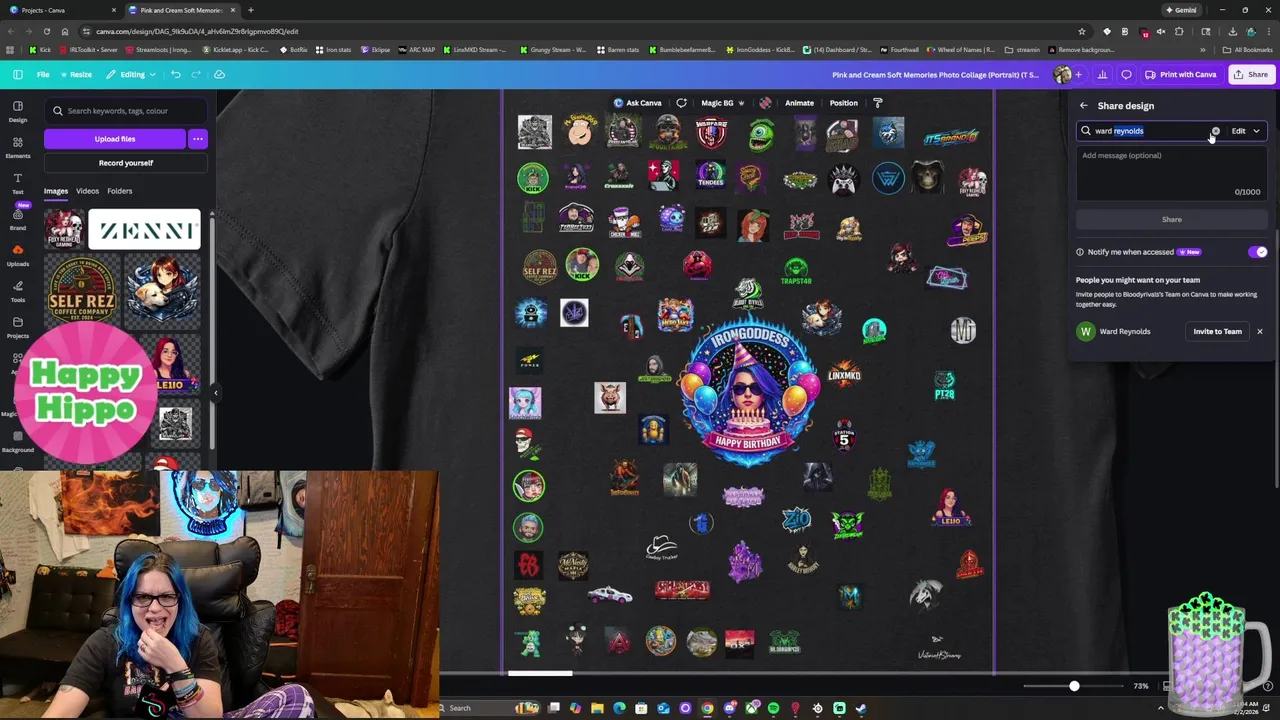
Task: Open the insights chart icon
Action: (1102, 74)
